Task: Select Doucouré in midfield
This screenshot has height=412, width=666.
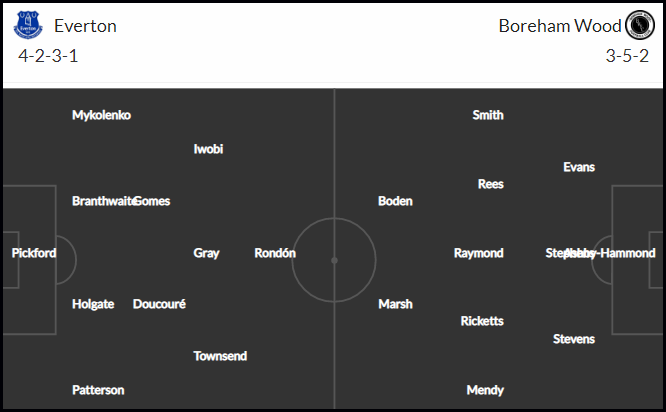Action: 159,304
